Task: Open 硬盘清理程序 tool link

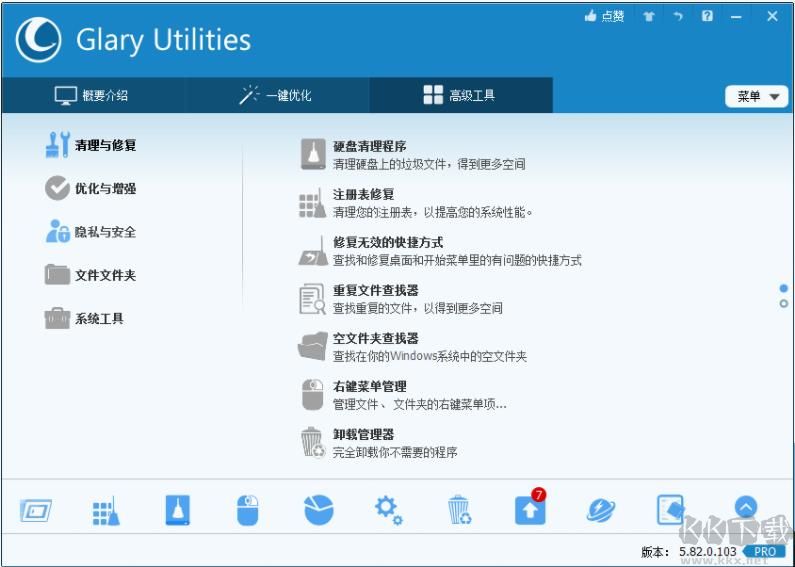Action: 370,147
